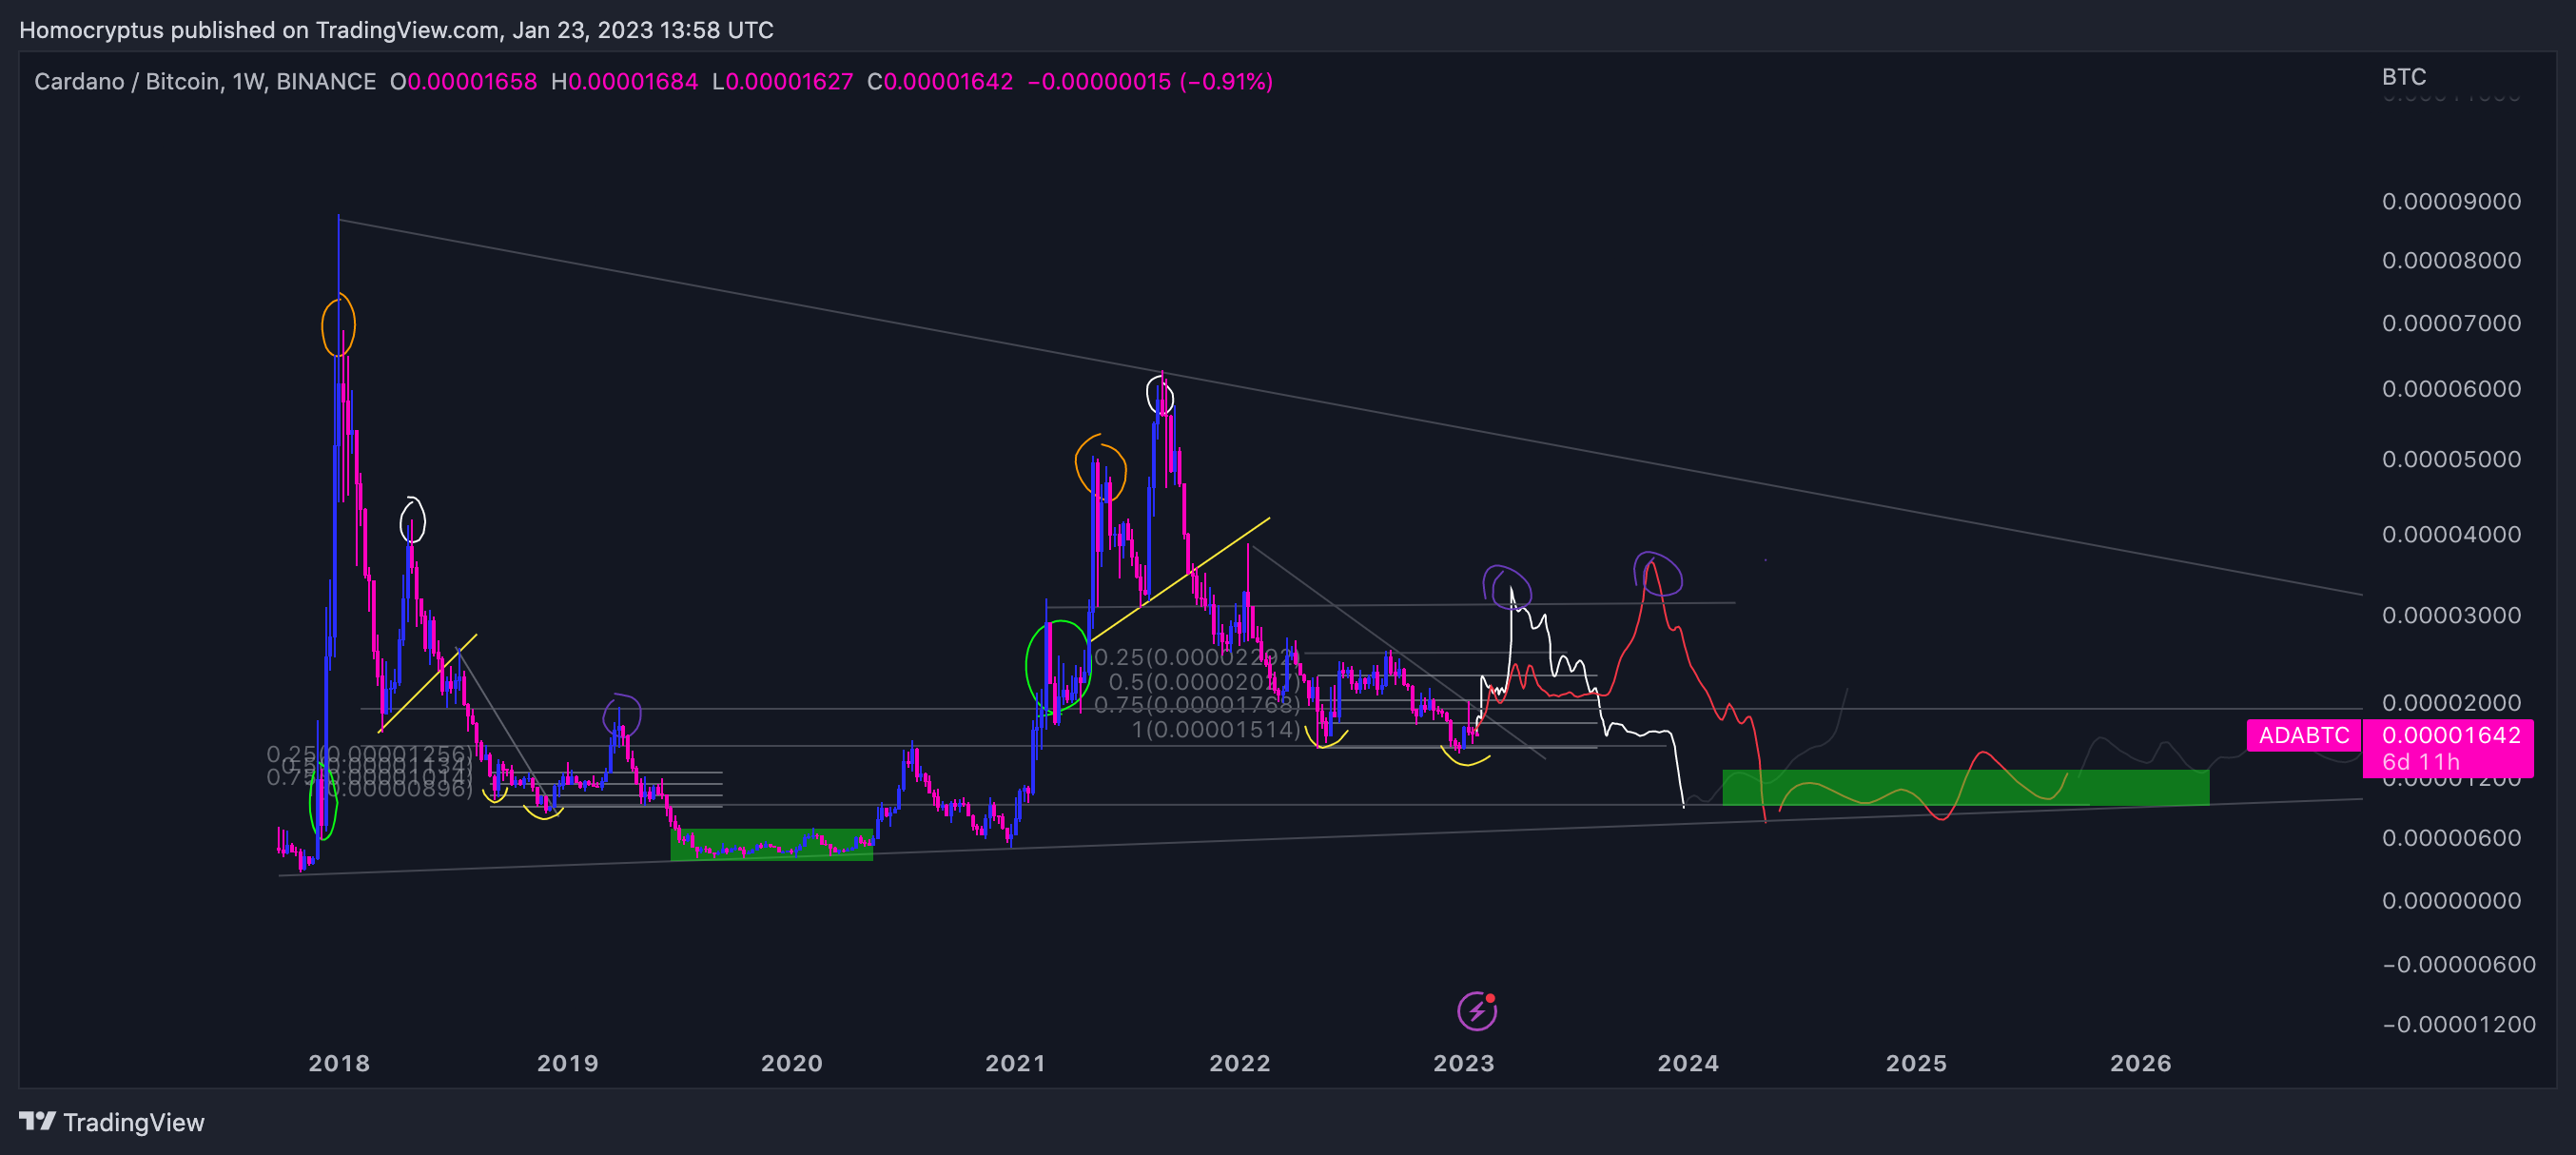Select the 2022 time axis label
The height and width of the screenshot is (1155, 2576).
tap(1239, 1063)
